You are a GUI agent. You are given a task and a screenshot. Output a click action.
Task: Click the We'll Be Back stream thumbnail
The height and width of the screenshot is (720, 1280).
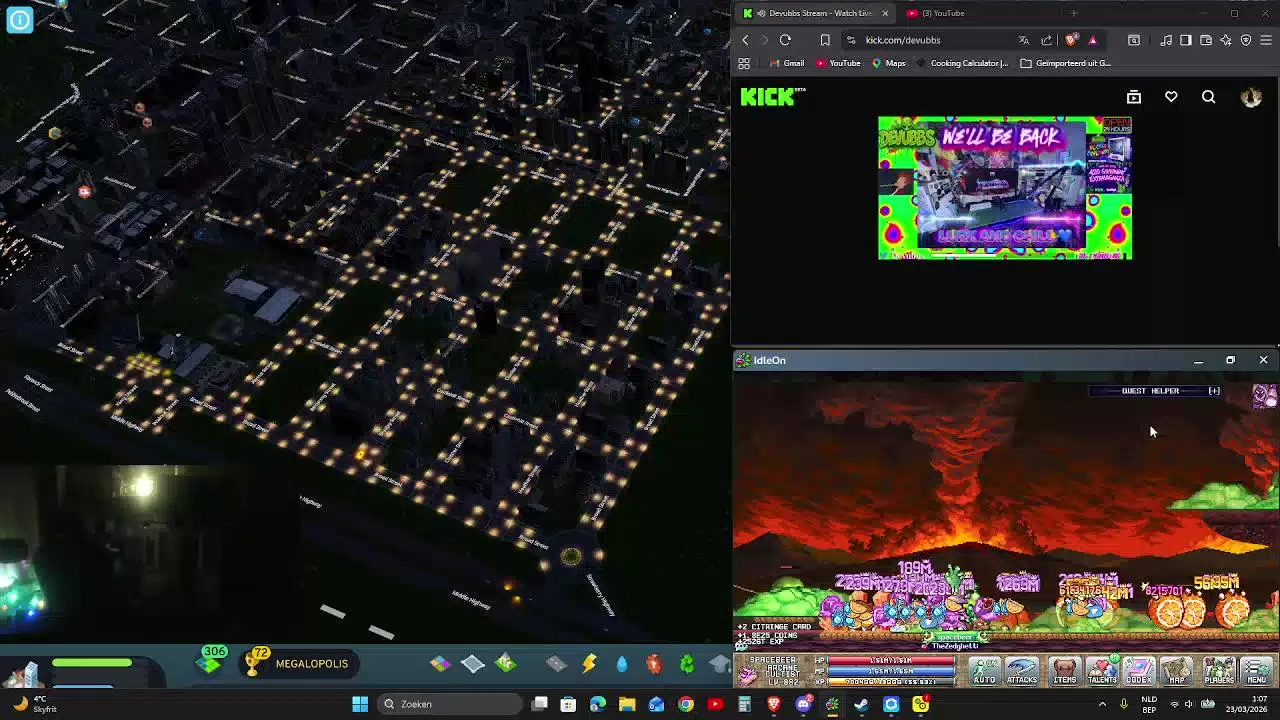point(1005,188)
